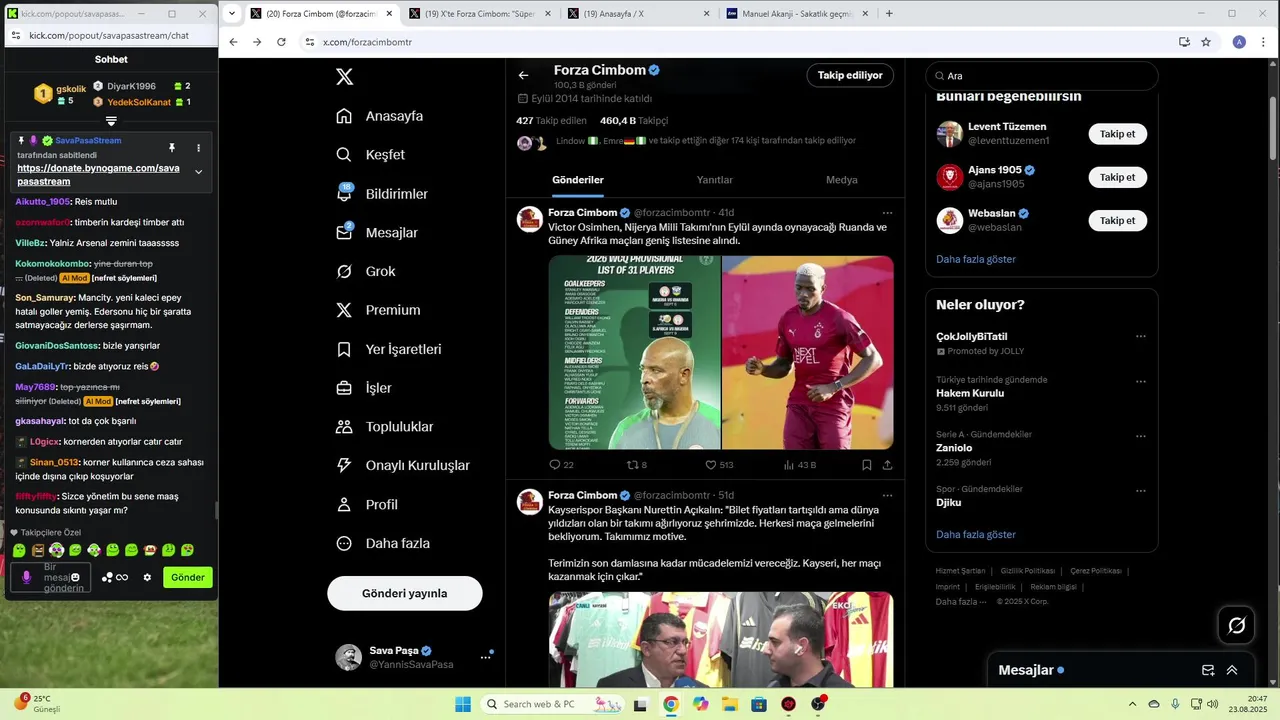Open donate.bynogame.com pinned link
The height and width of the screenshot is (720, 1280).
98,175
